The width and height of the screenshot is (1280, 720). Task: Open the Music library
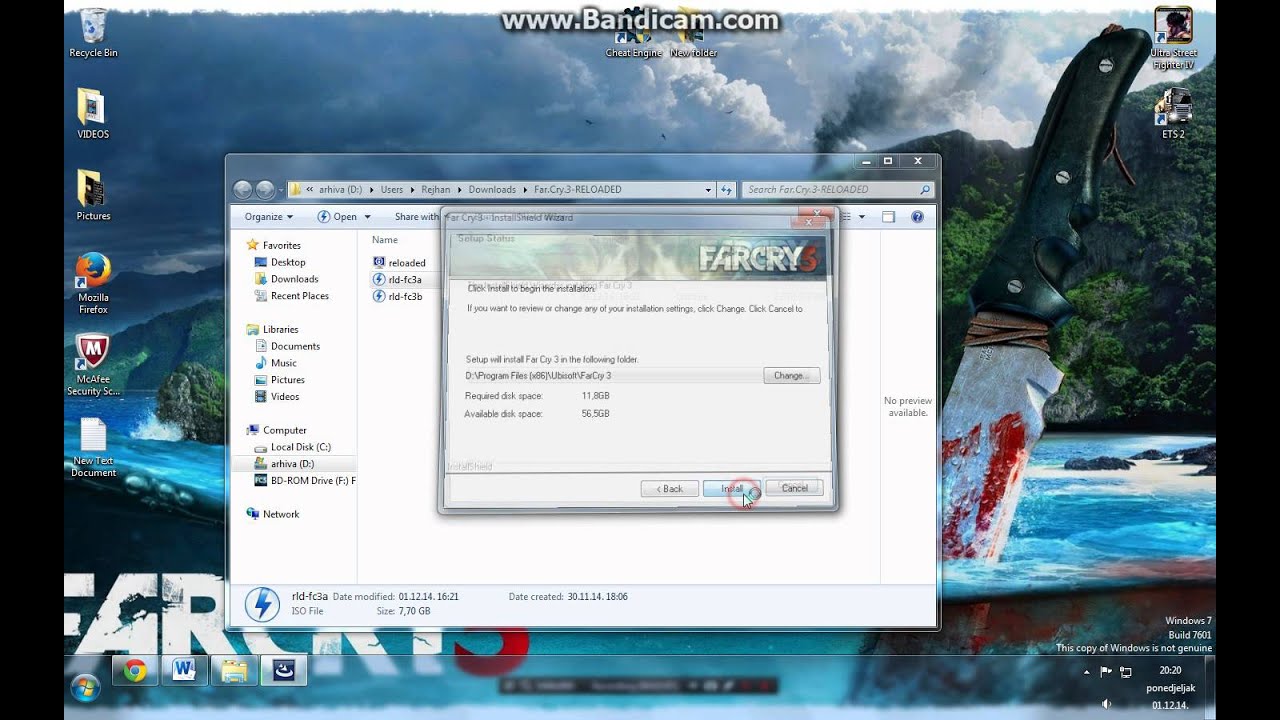click(x=283, y=363)
